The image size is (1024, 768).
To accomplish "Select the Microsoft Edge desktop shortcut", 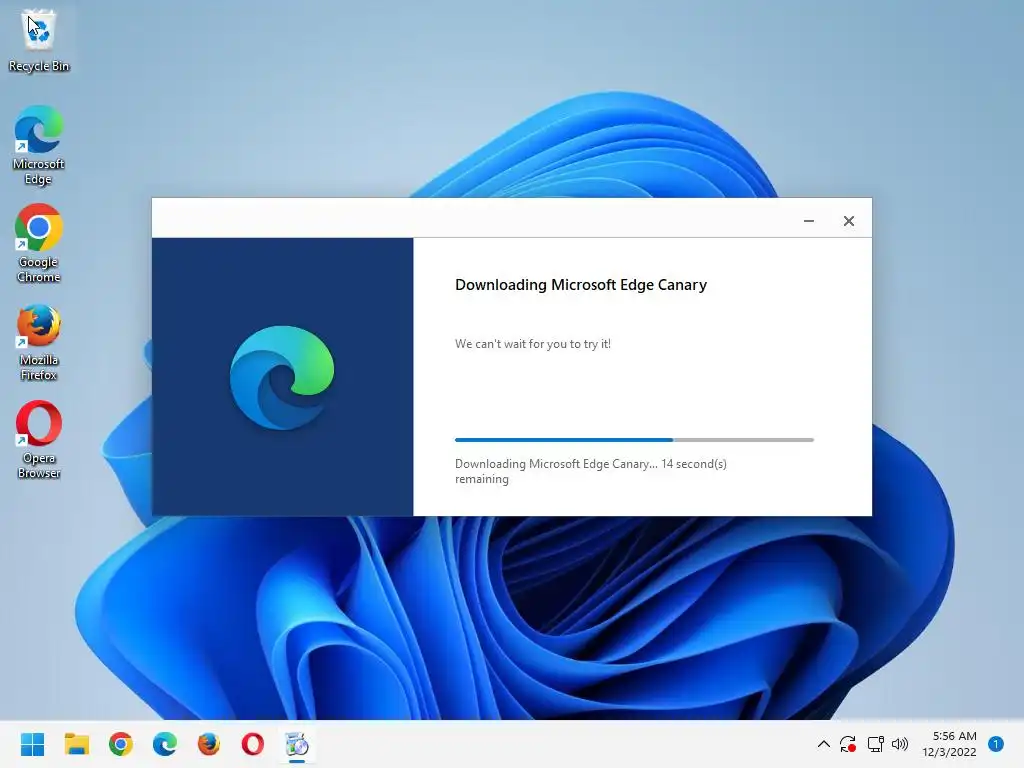I will click(39, 145).
